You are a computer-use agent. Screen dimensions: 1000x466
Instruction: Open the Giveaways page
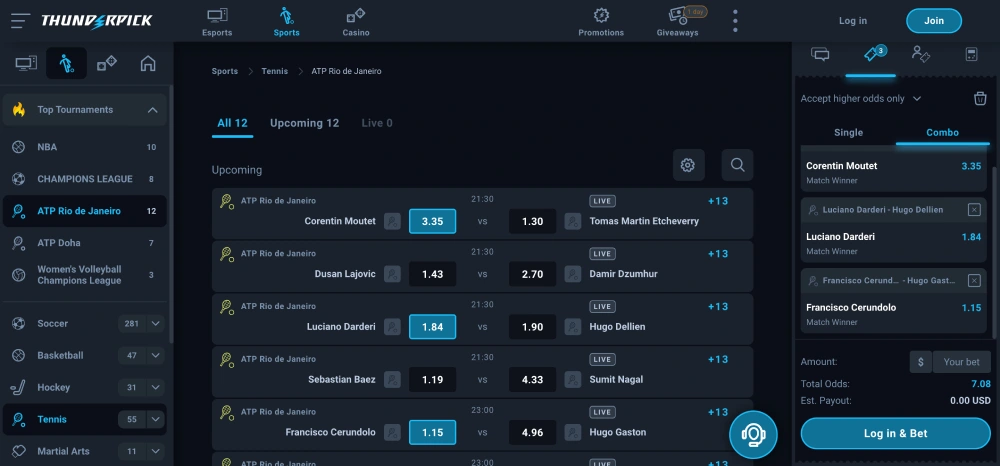[677, 22]
